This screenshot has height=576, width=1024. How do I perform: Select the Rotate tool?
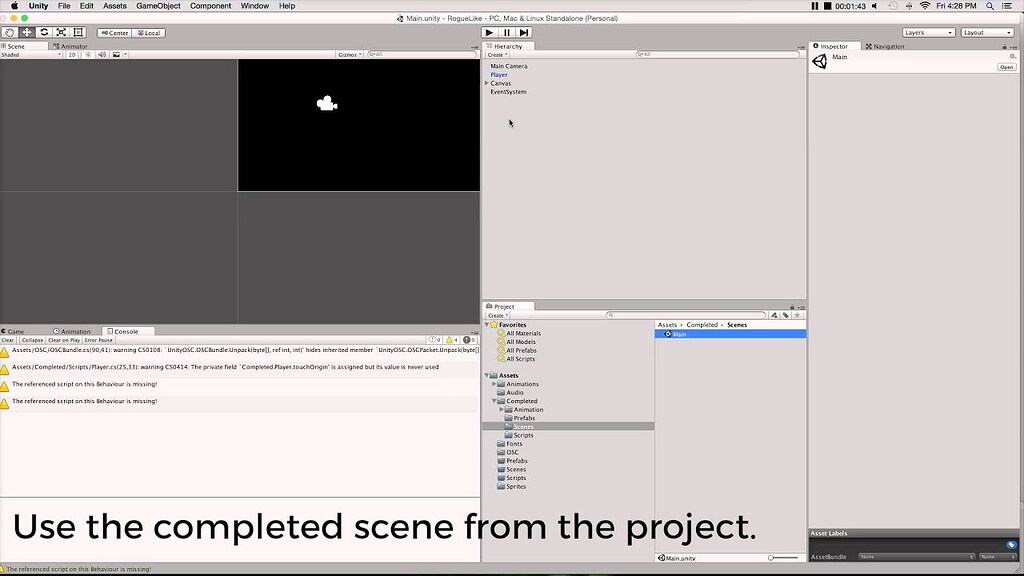[x=43, y=33]
